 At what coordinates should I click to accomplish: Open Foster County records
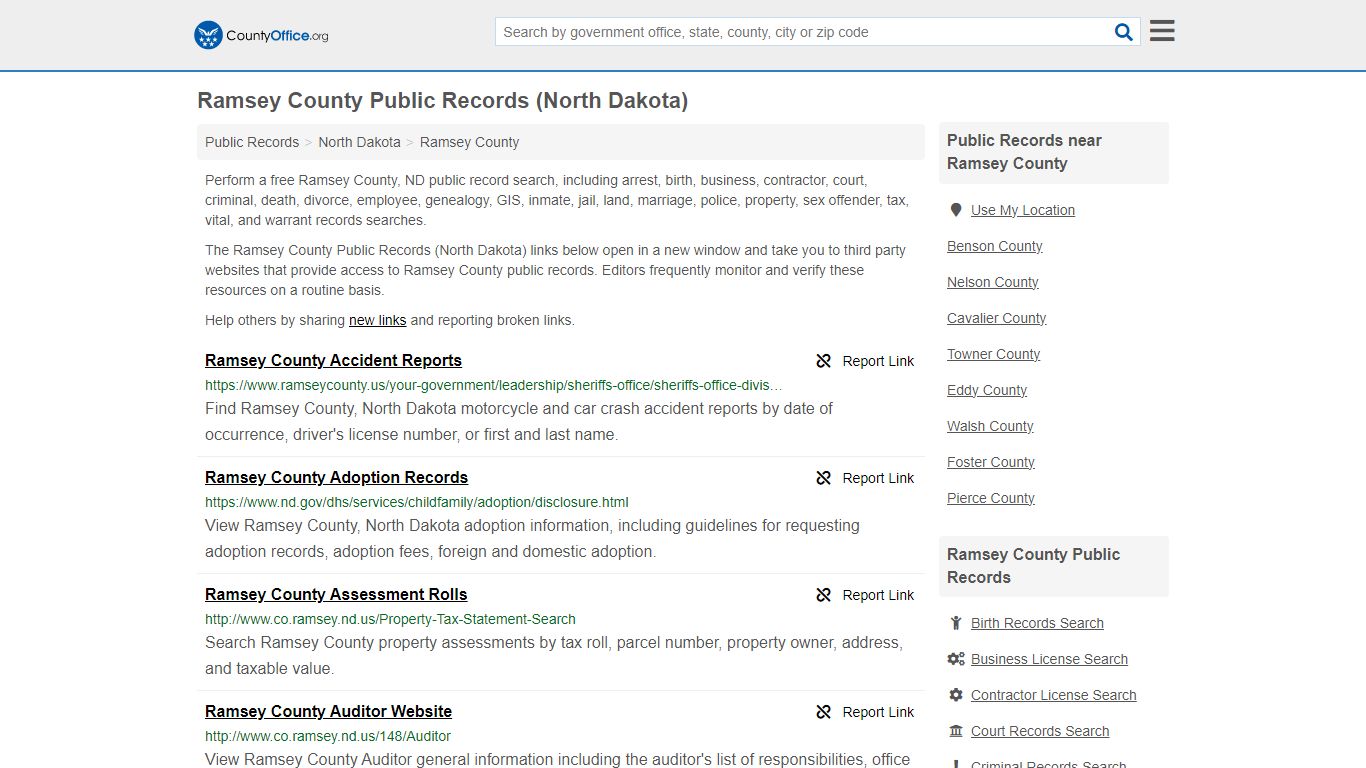pyautogui.click(x=990, y=462)
